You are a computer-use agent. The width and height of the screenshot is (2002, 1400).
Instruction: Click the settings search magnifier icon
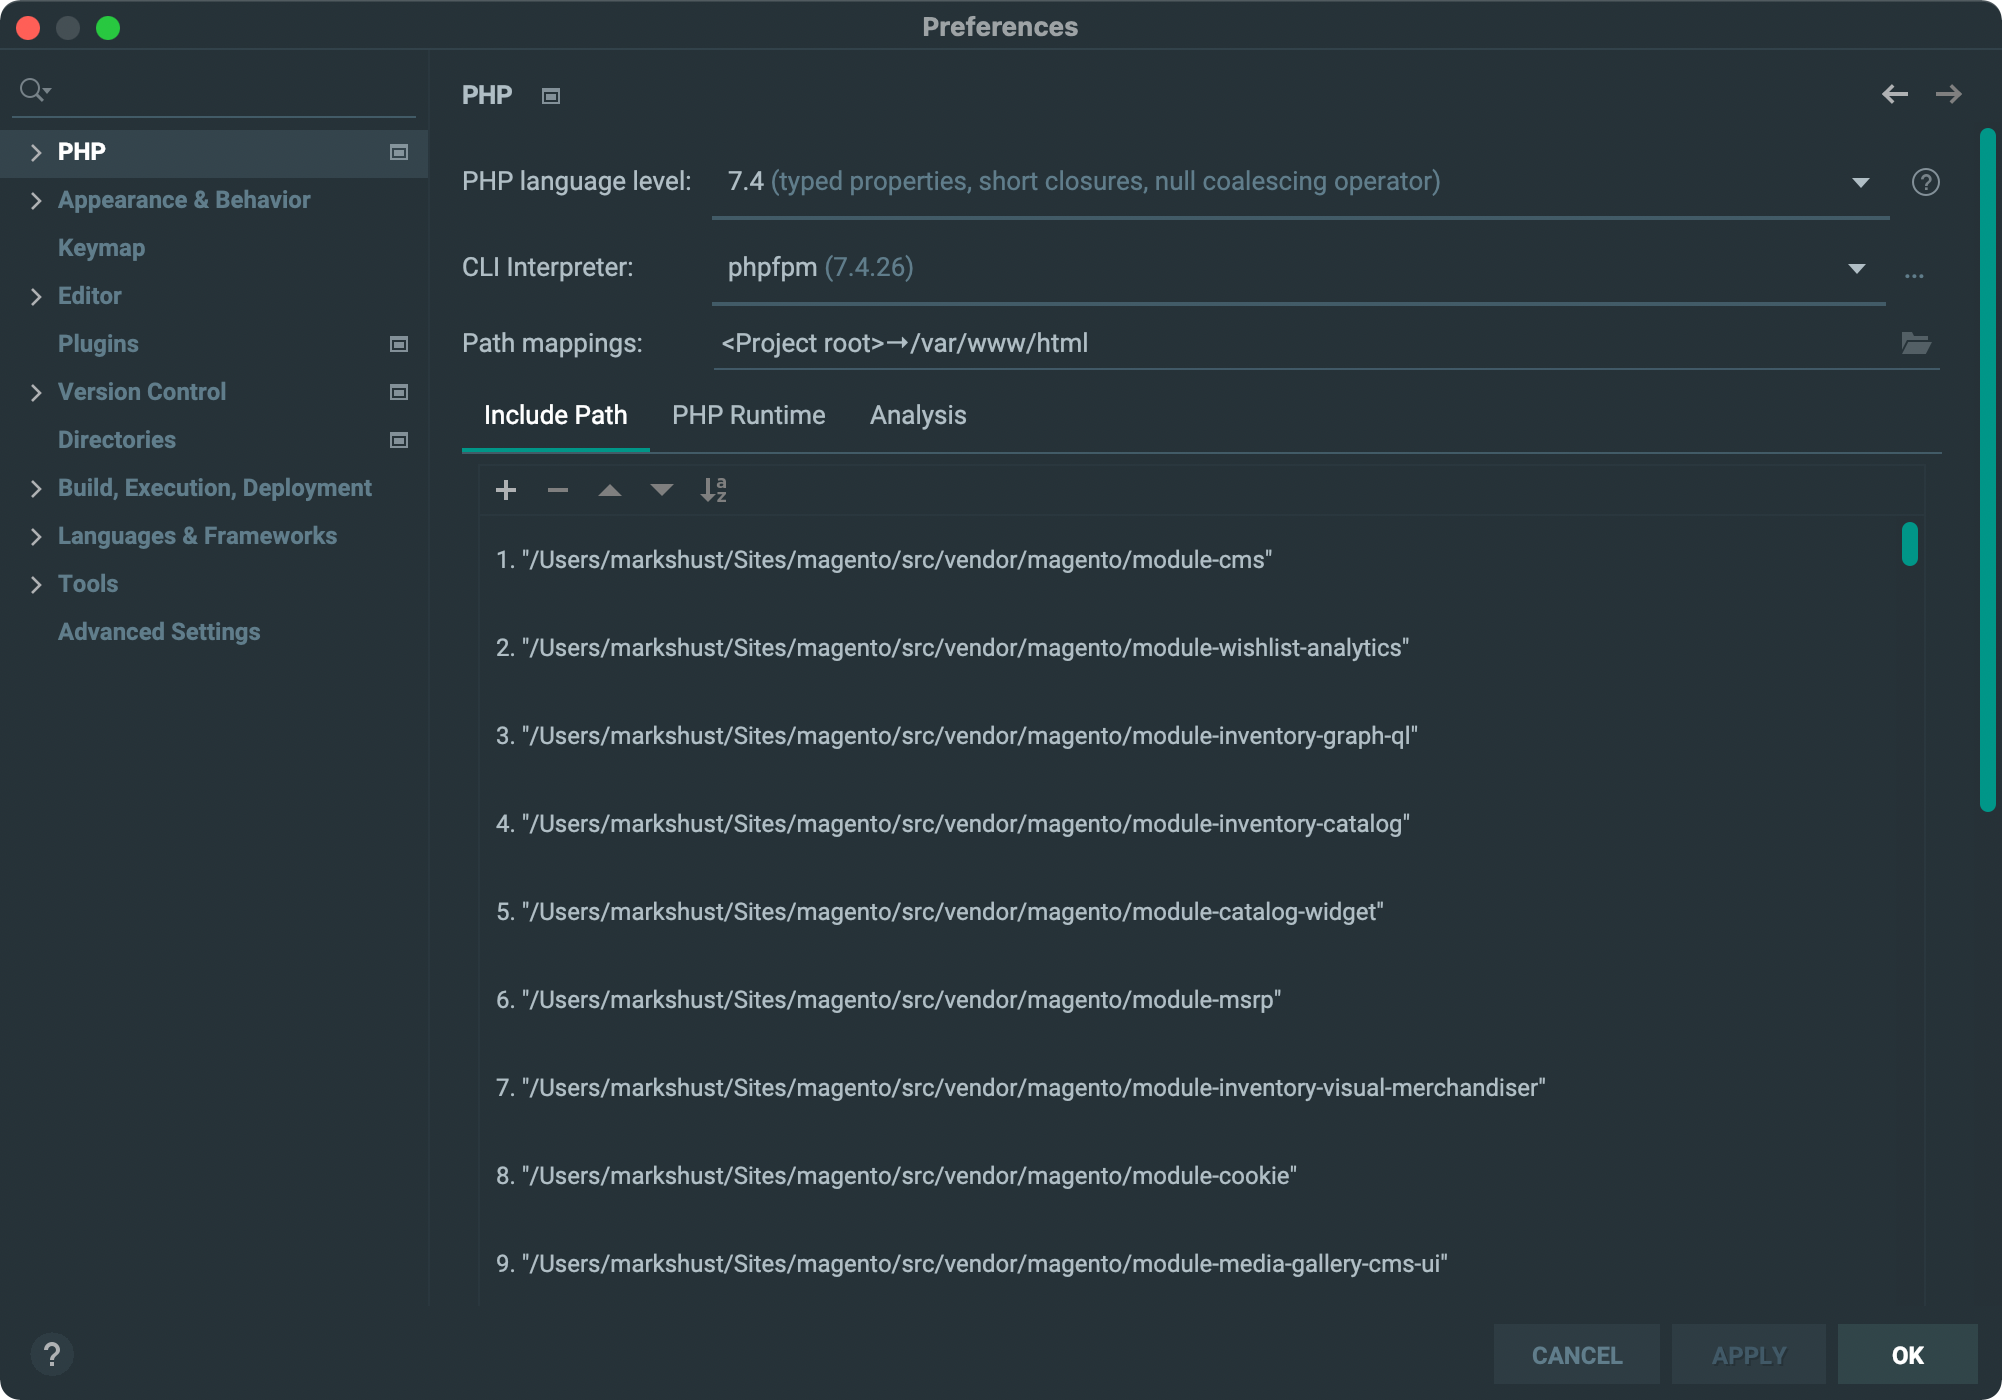pos(35,90)
